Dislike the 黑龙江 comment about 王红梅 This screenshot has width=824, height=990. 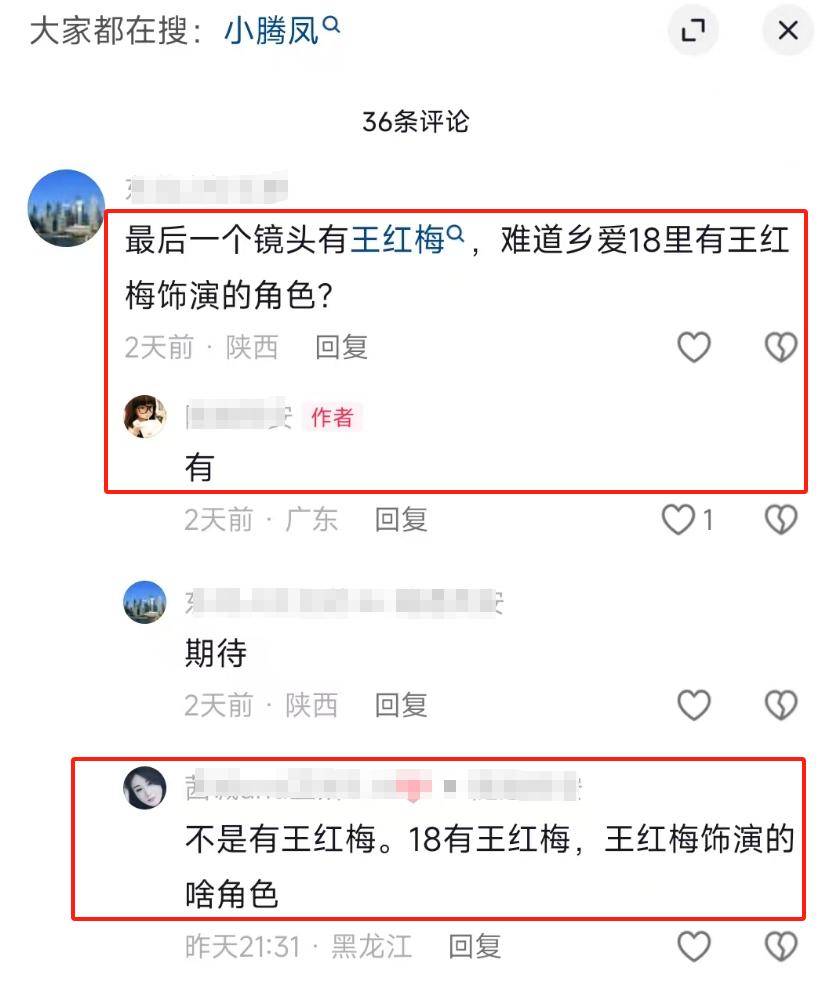781,946
